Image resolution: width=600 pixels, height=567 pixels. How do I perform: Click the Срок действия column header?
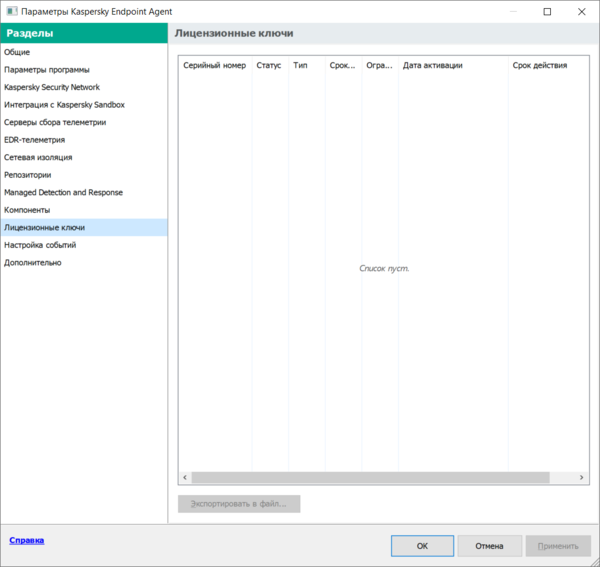(x=548, y=65)
